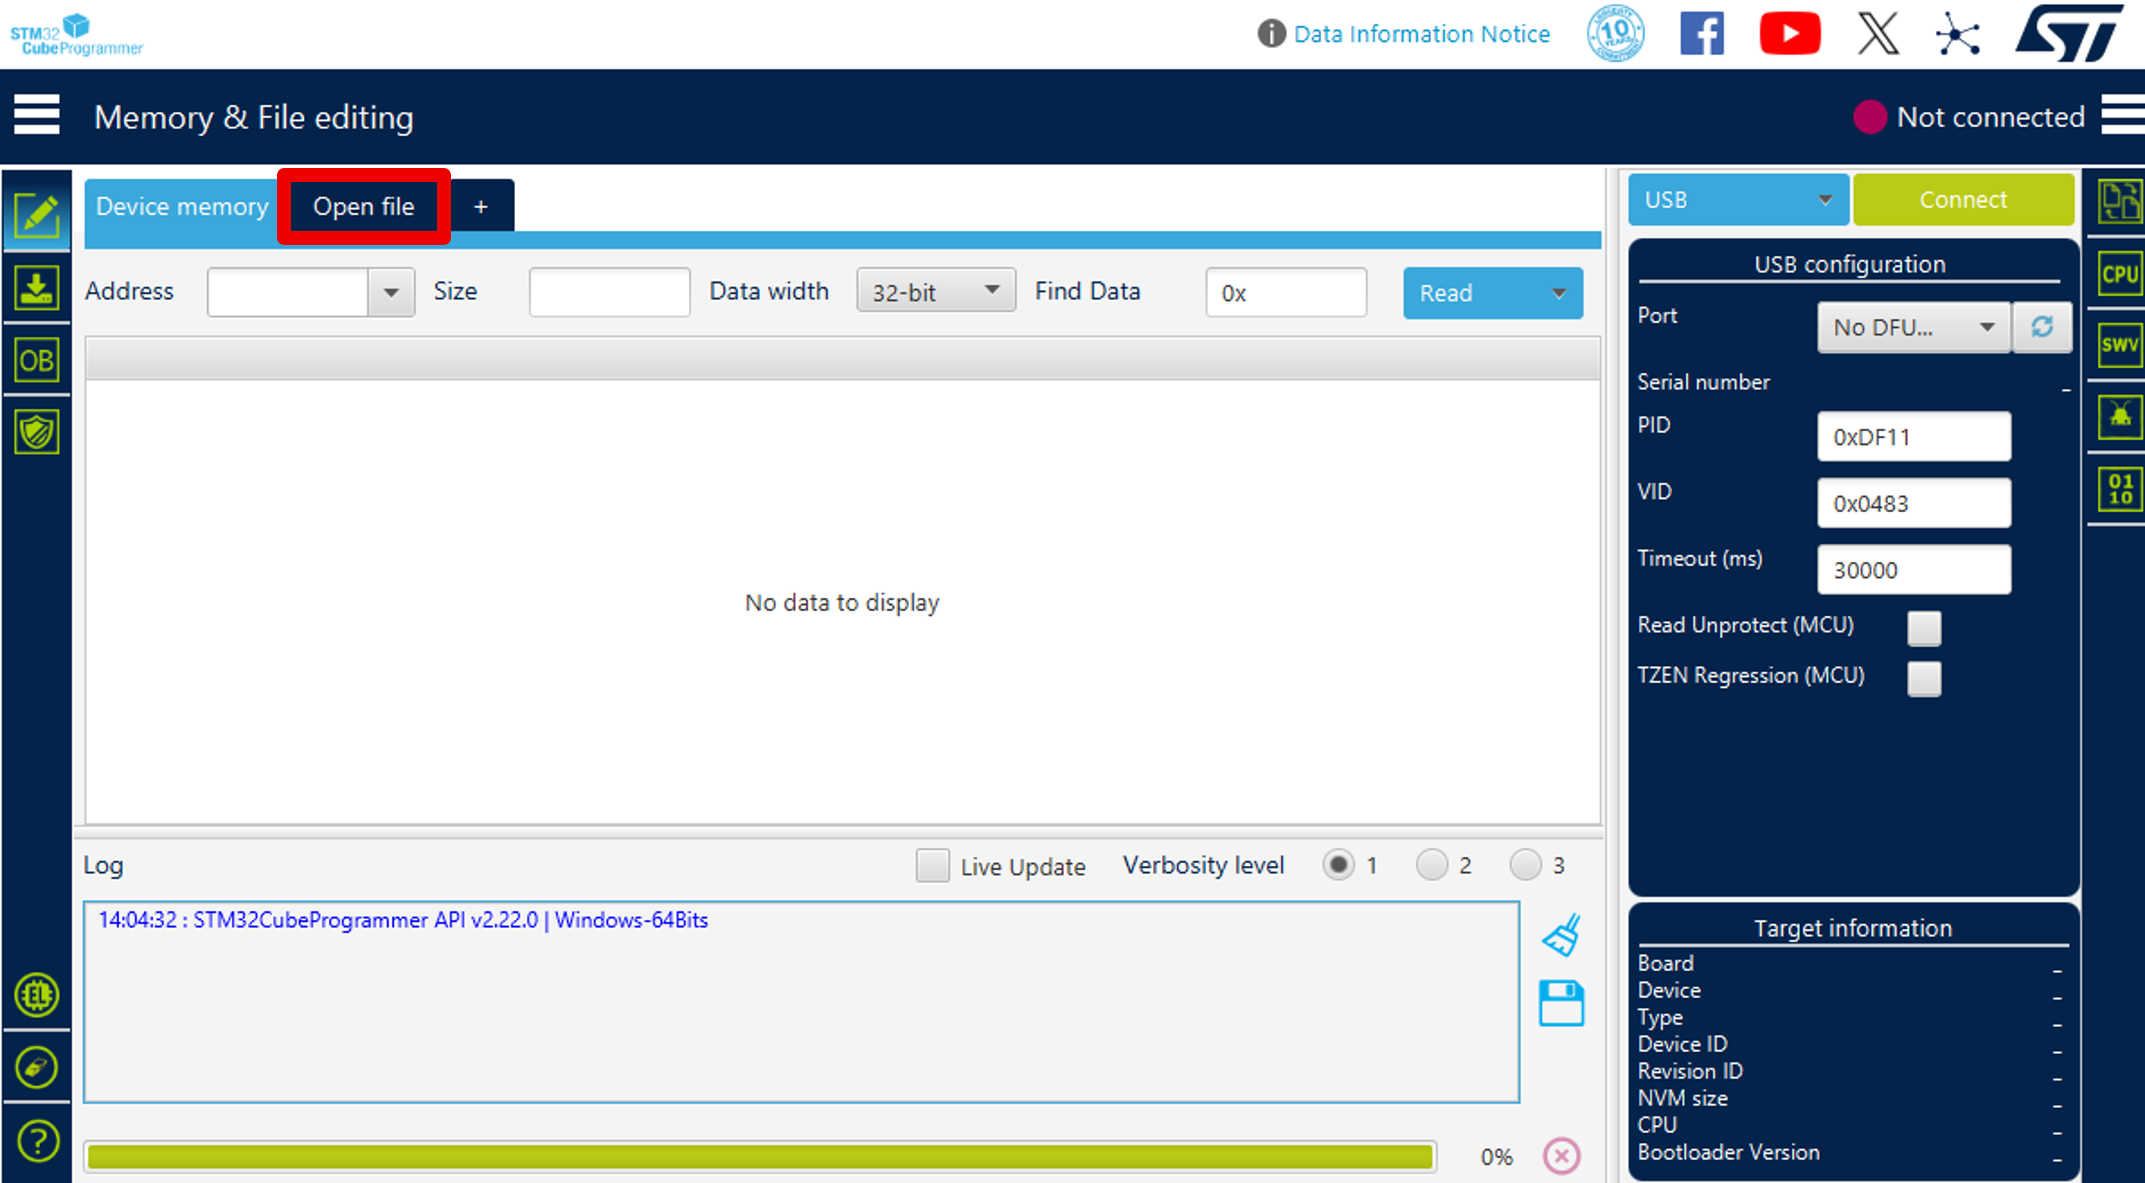This screenshot has height=1183, width=2145.
Task: Save the log with floppy disk icon
Action: tap(1561, 1003)
